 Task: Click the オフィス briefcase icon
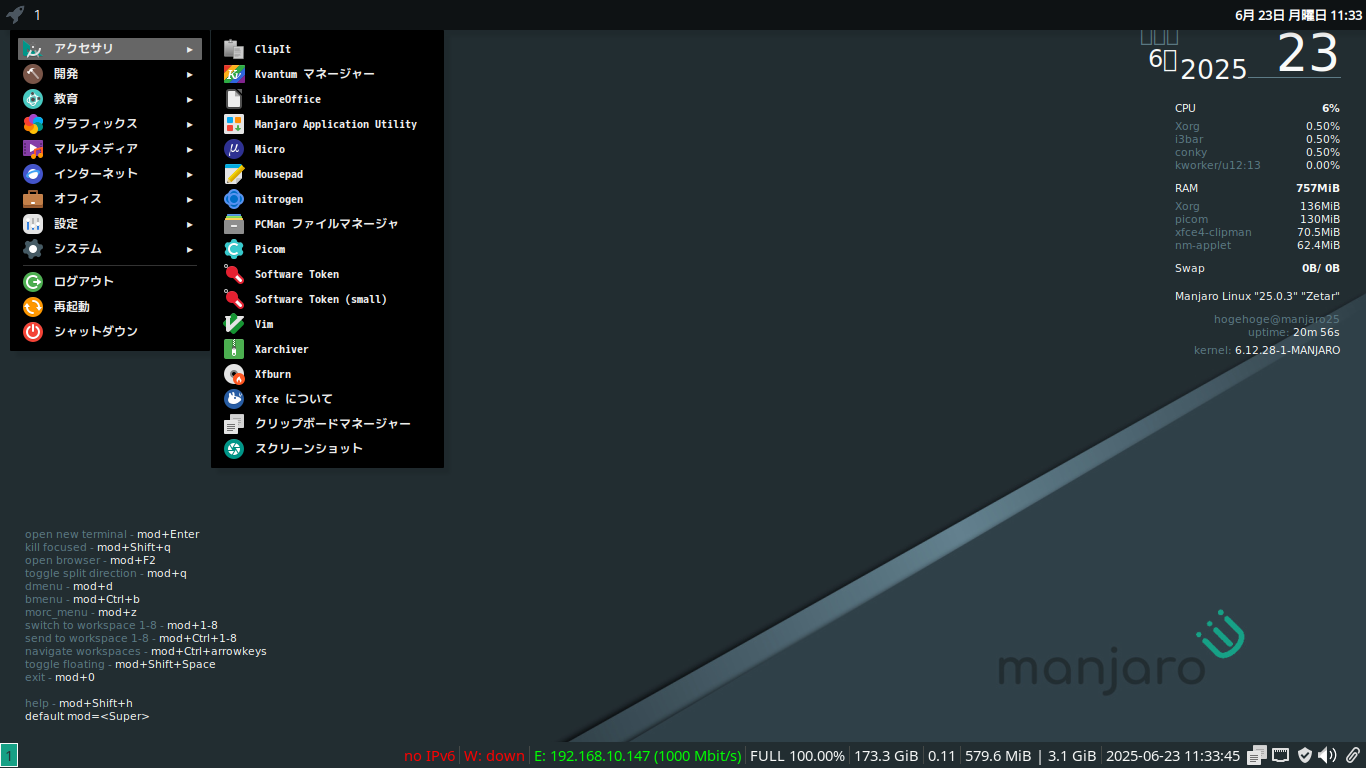pos(33,199)
